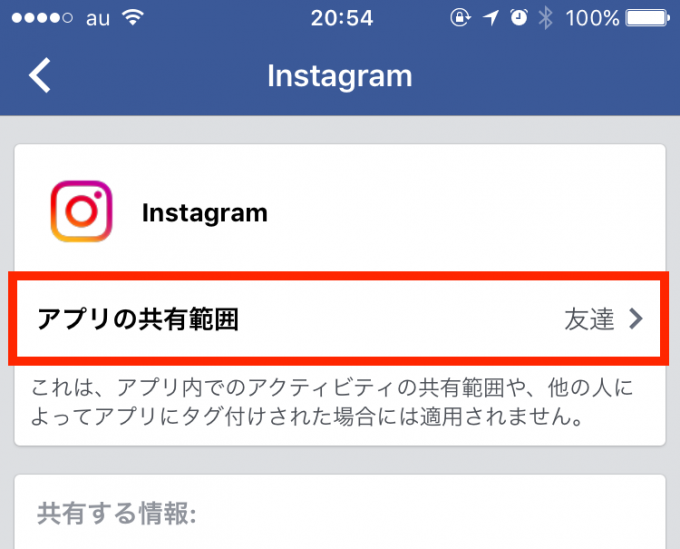
Task: Open the アプリの共有範囲 setting row
Action: 339,319
